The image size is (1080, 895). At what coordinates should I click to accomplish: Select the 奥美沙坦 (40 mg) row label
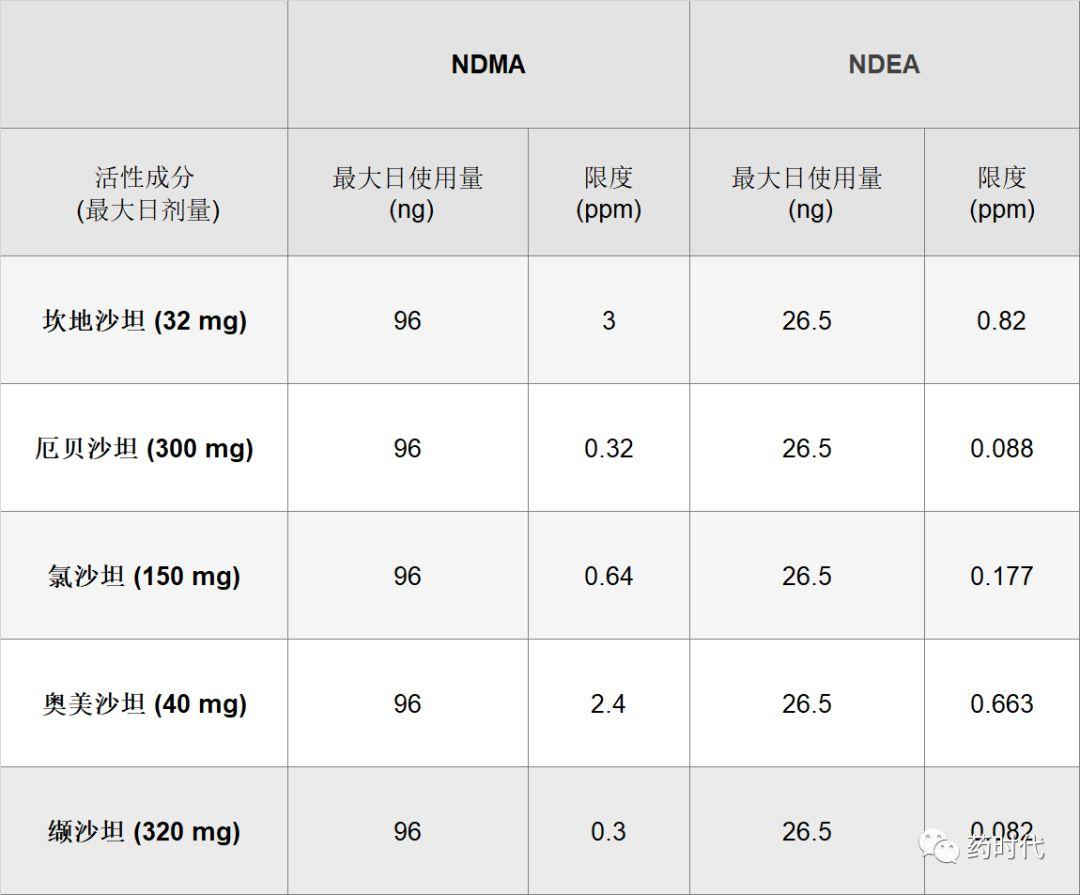point(144,703)
